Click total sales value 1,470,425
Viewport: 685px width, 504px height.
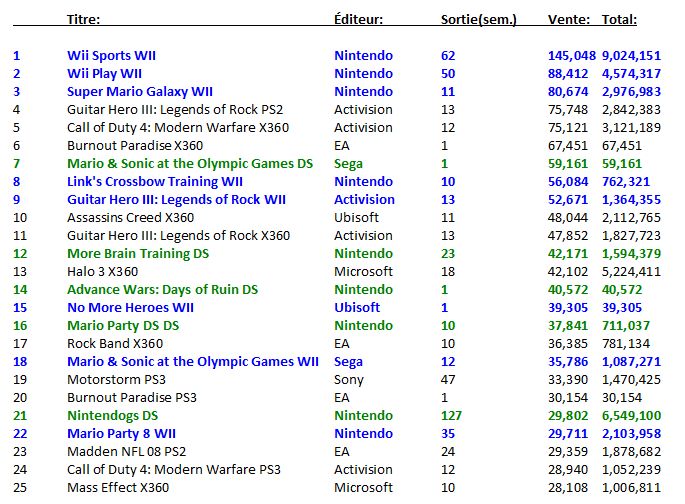pyautogui.click(x=631, y=380)
